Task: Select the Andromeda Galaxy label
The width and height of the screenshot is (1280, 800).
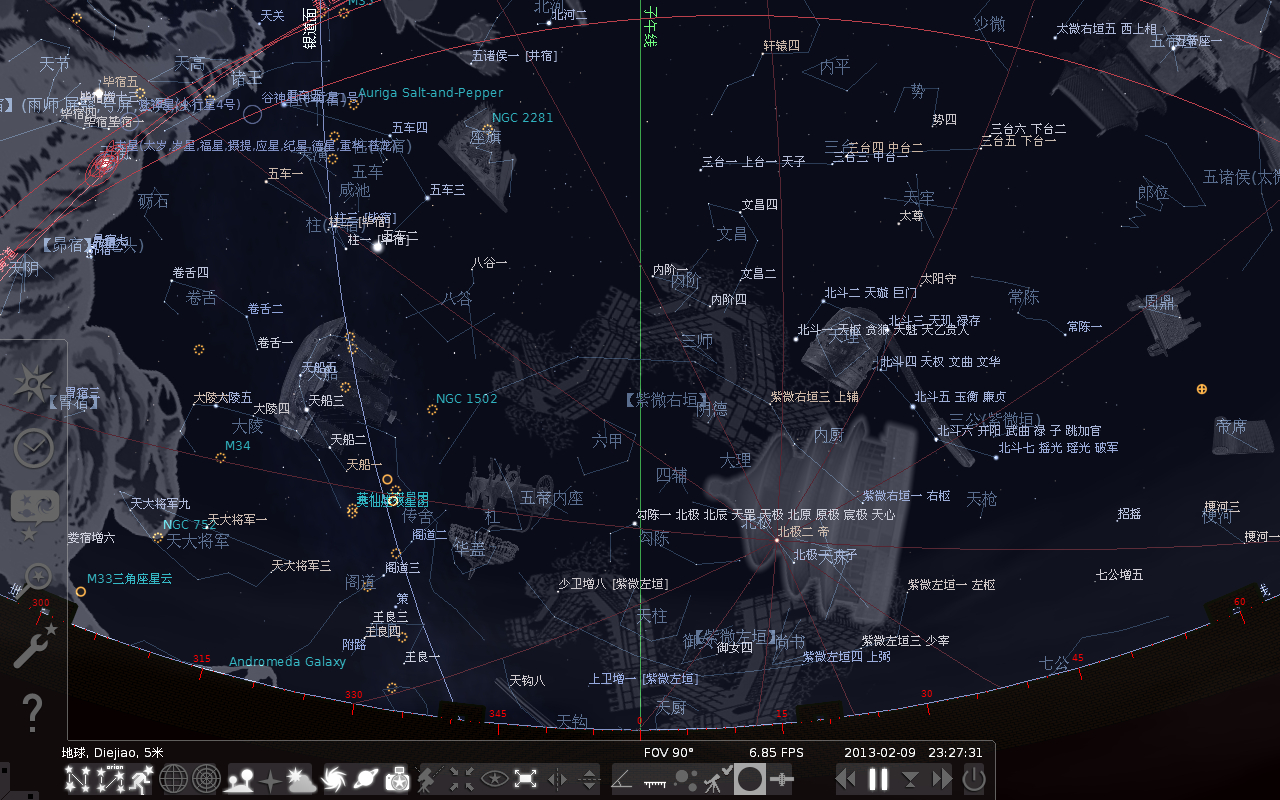Action: (287, 662)
